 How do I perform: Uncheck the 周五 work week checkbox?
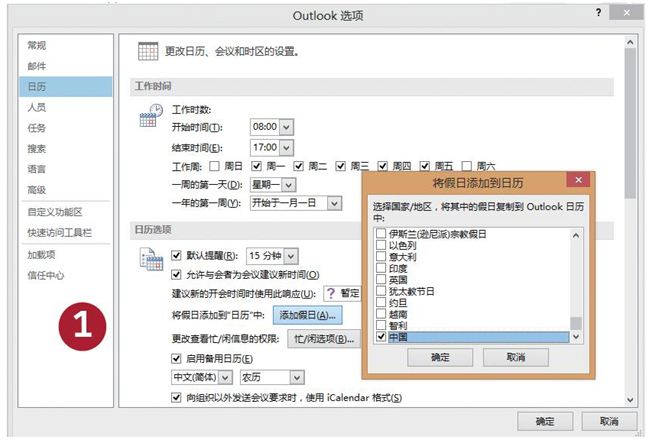[x=425, y=166]
